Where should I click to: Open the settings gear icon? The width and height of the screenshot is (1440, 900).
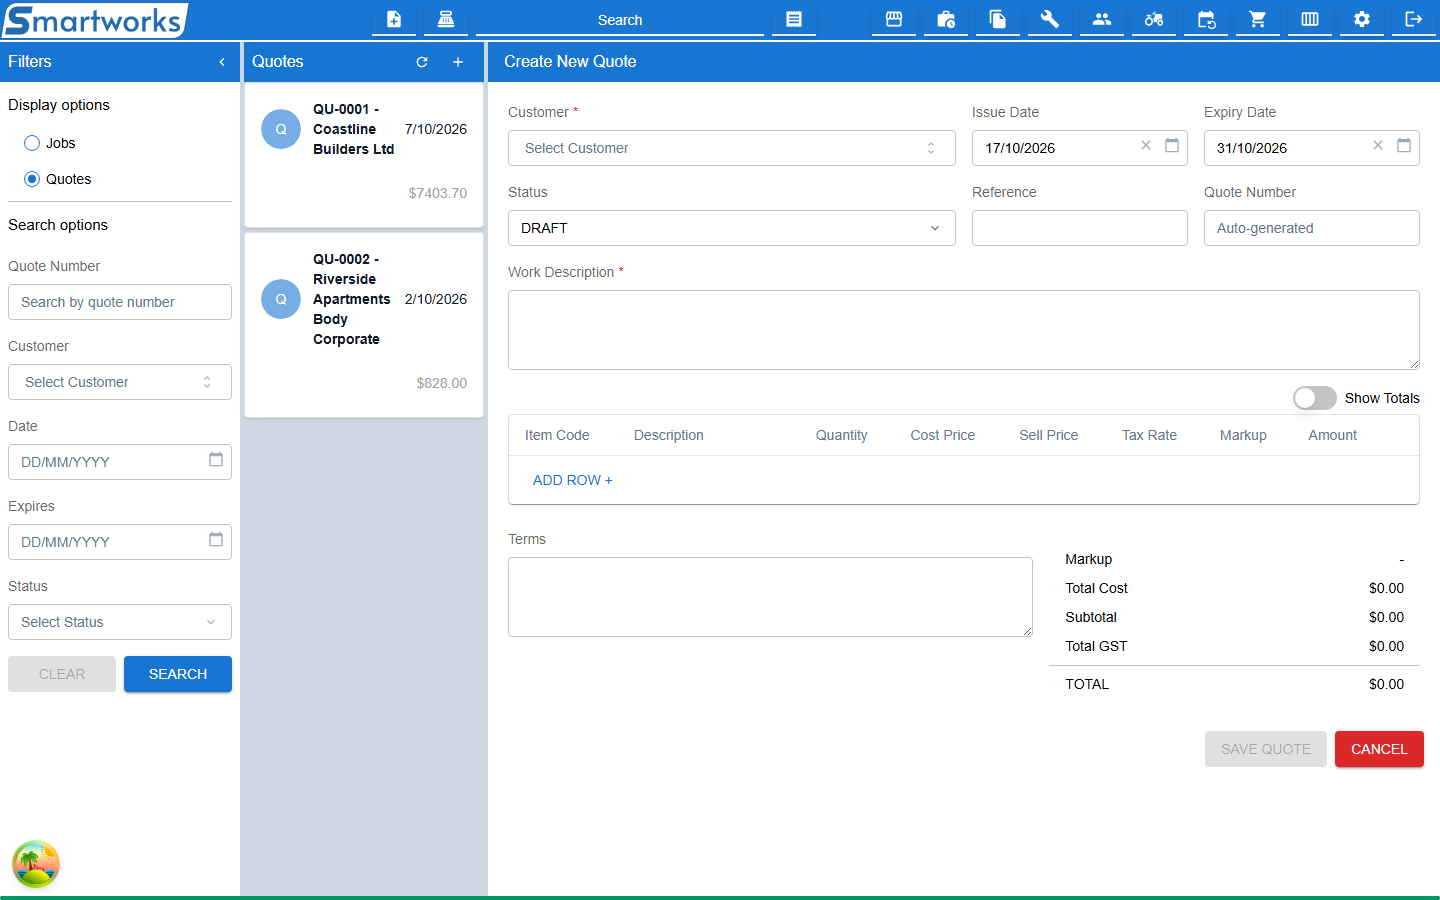[x=1362, y=19]
